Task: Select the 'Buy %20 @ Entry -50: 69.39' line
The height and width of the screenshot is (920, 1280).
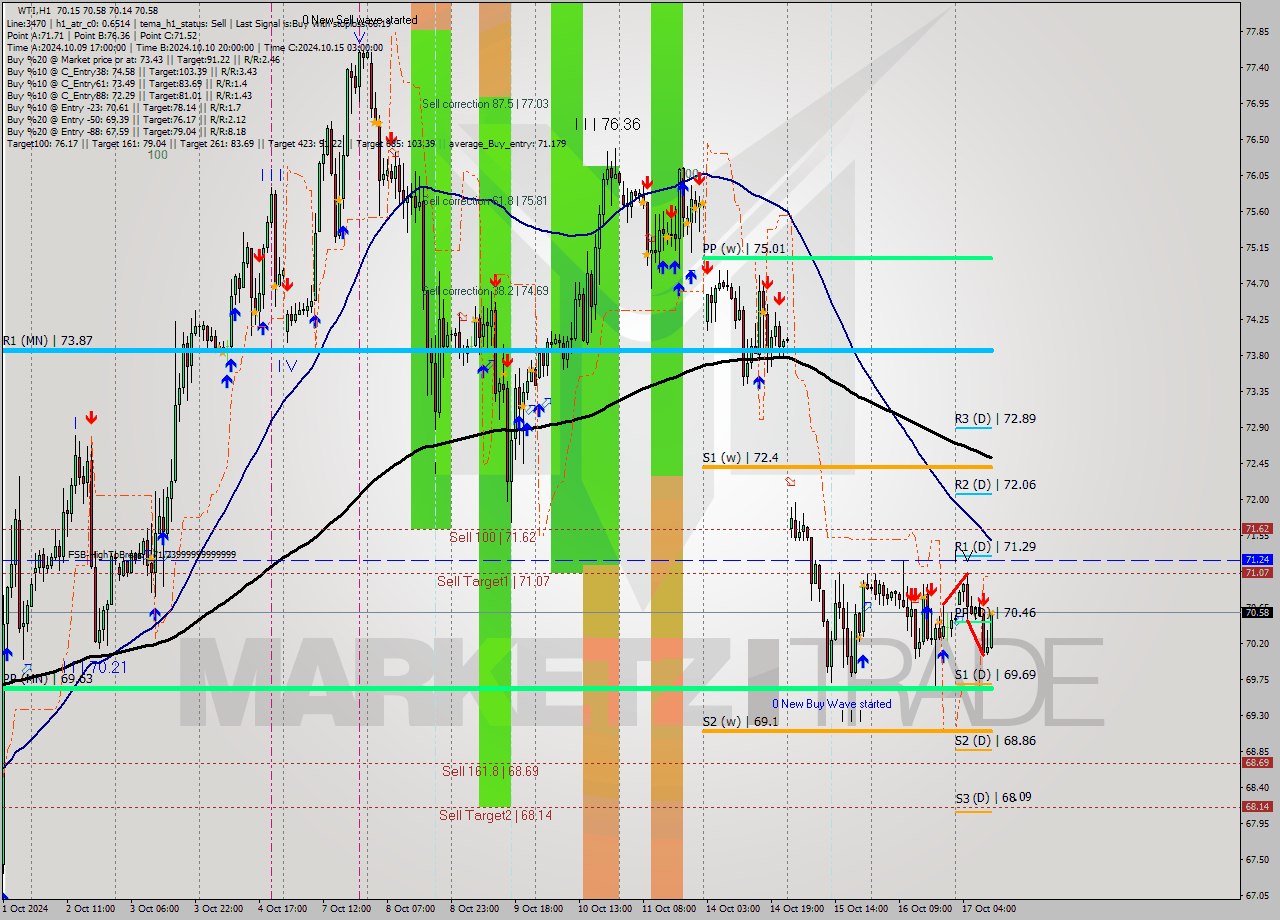Action: point(126,119)
